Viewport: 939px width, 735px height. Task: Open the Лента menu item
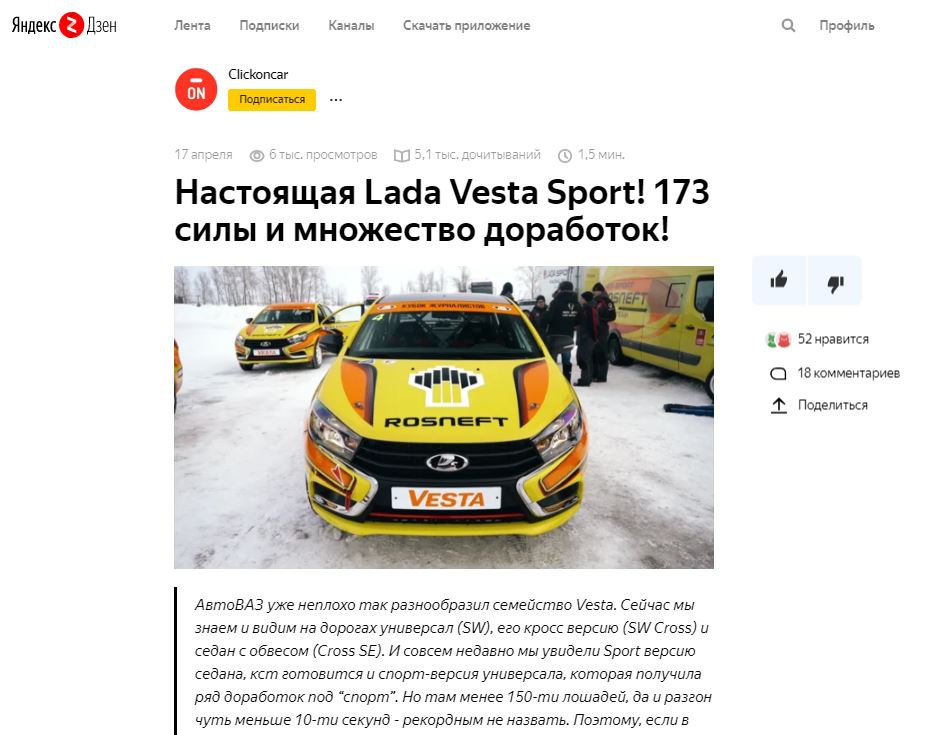[x=192, y=26]
